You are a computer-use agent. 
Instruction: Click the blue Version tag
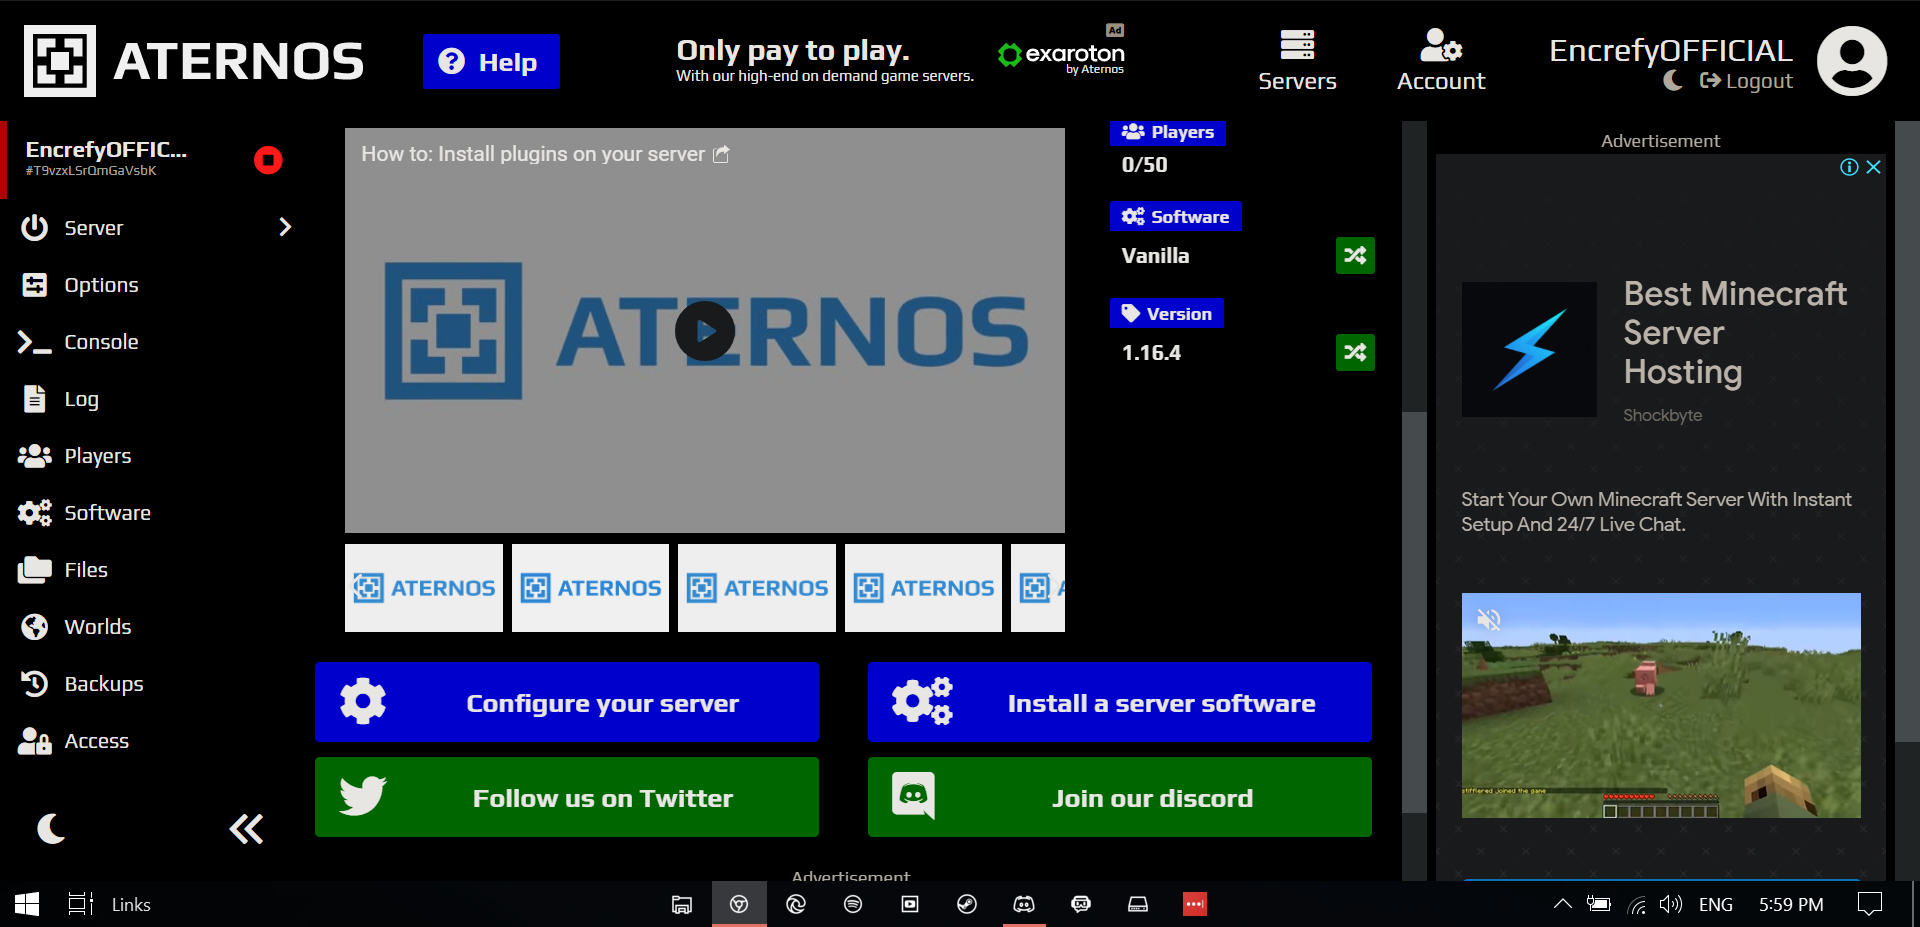[1166, 314]
